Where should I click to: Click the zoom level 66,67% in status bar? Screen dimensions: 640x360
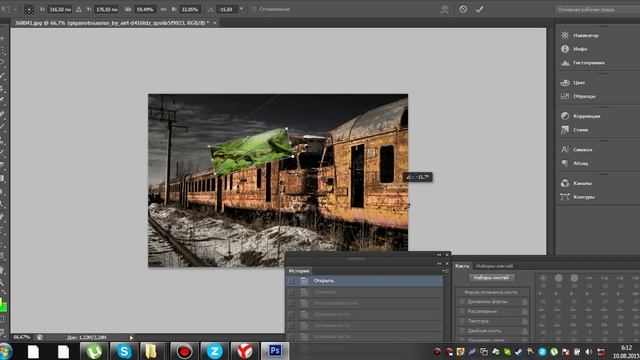pos(22,338)
